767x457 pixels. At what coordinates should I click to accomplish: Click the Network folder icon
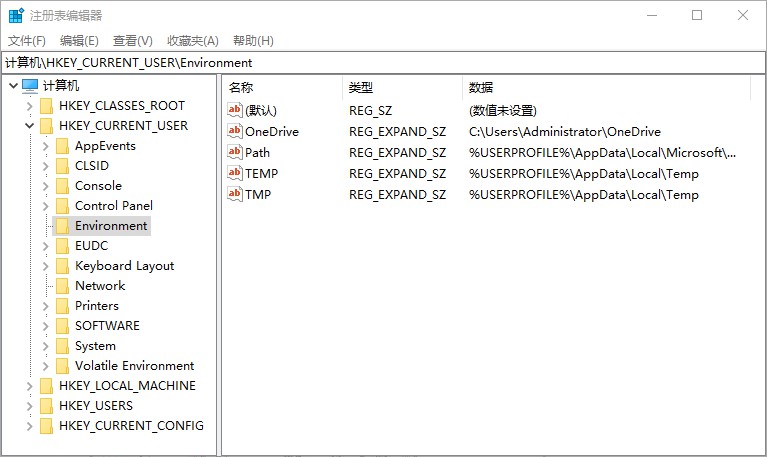(63, 286)
